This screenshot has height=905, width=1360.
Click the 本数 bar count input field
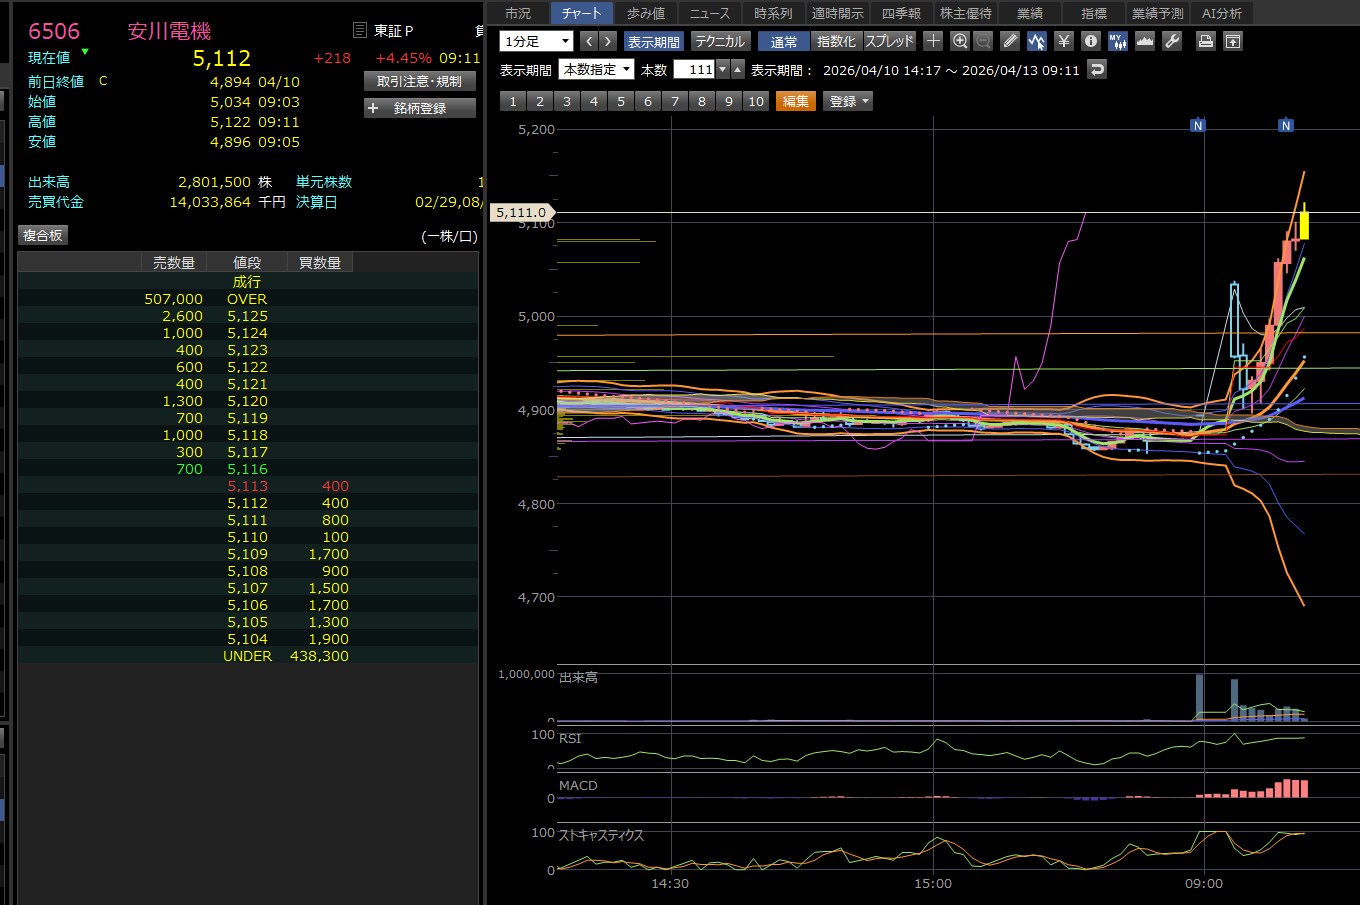pyautogui.click(x=694, y=69)
